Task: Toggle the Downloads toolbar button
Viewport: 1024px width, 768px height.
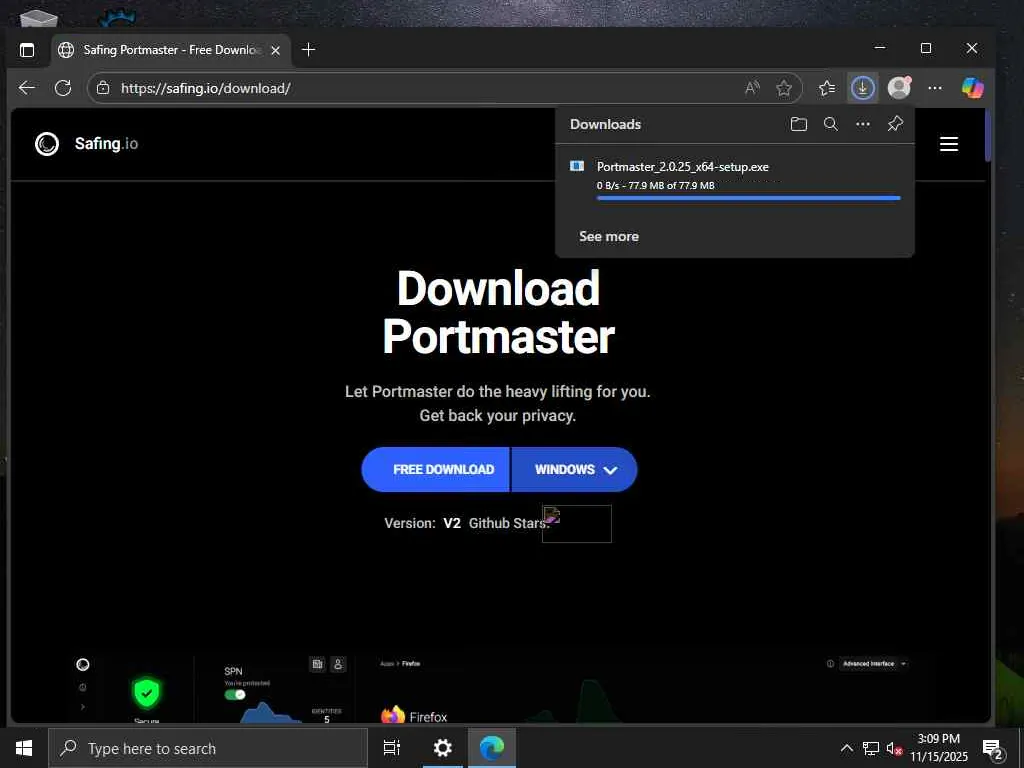Action: [x=863, y=88]
